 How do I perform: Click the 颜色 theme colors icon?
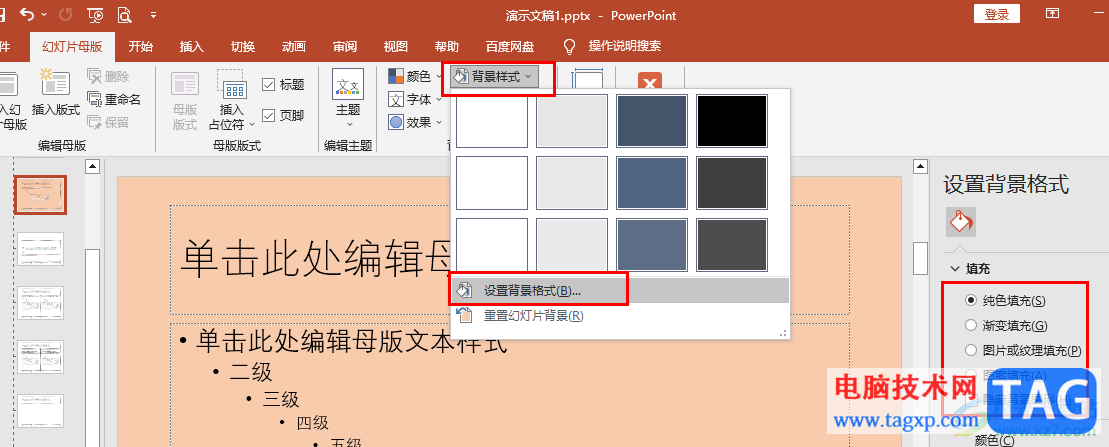pos(396,76)
